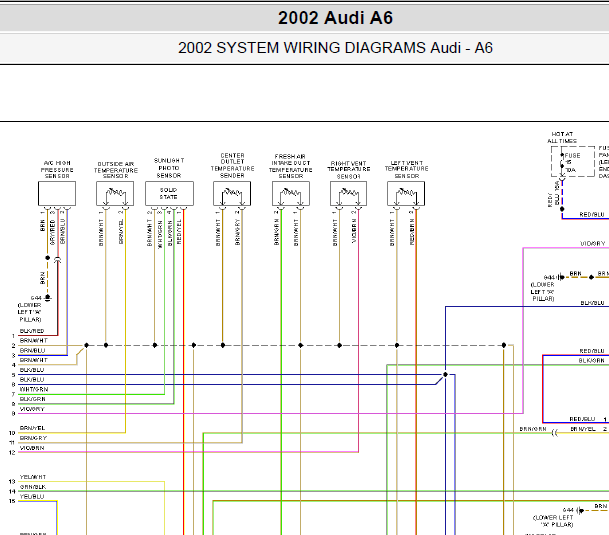Select the vertical "GRY/RED" label under A/C pressure sensor

point(52,232)
